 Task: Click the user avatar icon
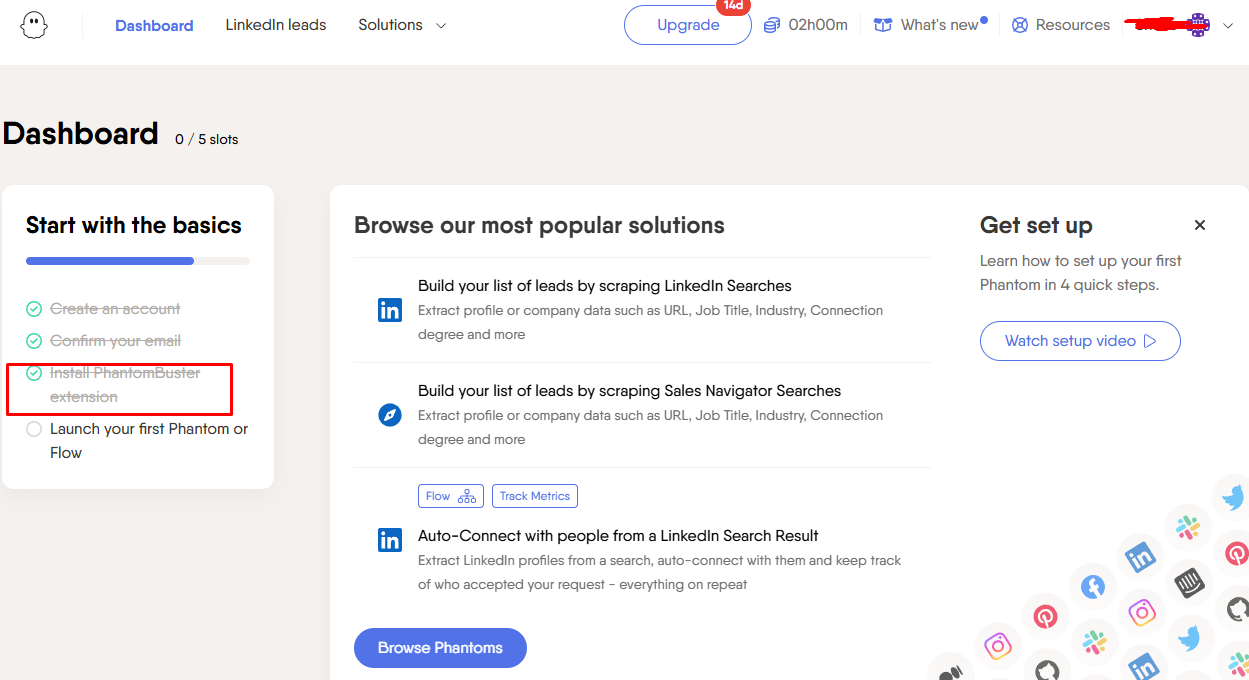click(1198, 25)
